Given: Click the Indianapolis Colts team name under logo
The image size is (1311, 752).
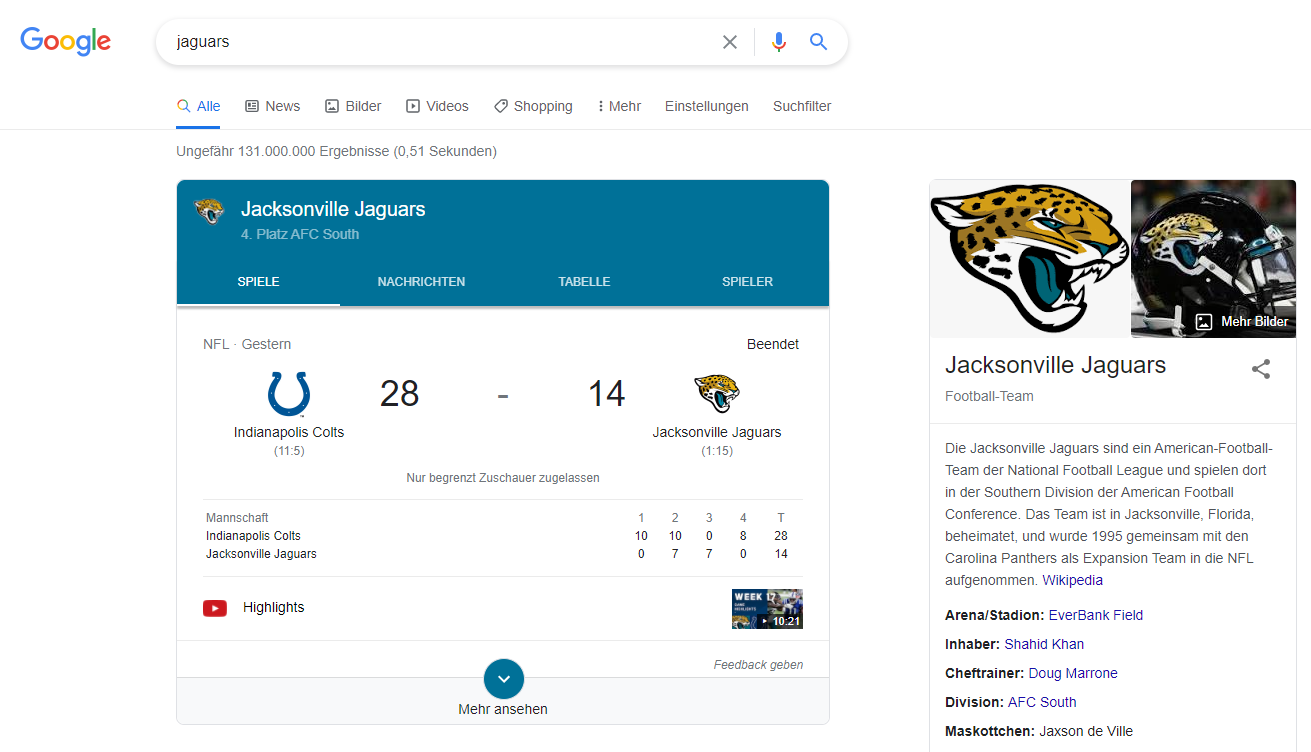Looking at the screenshot, I should pyautogui.click(x=289, y=432).
